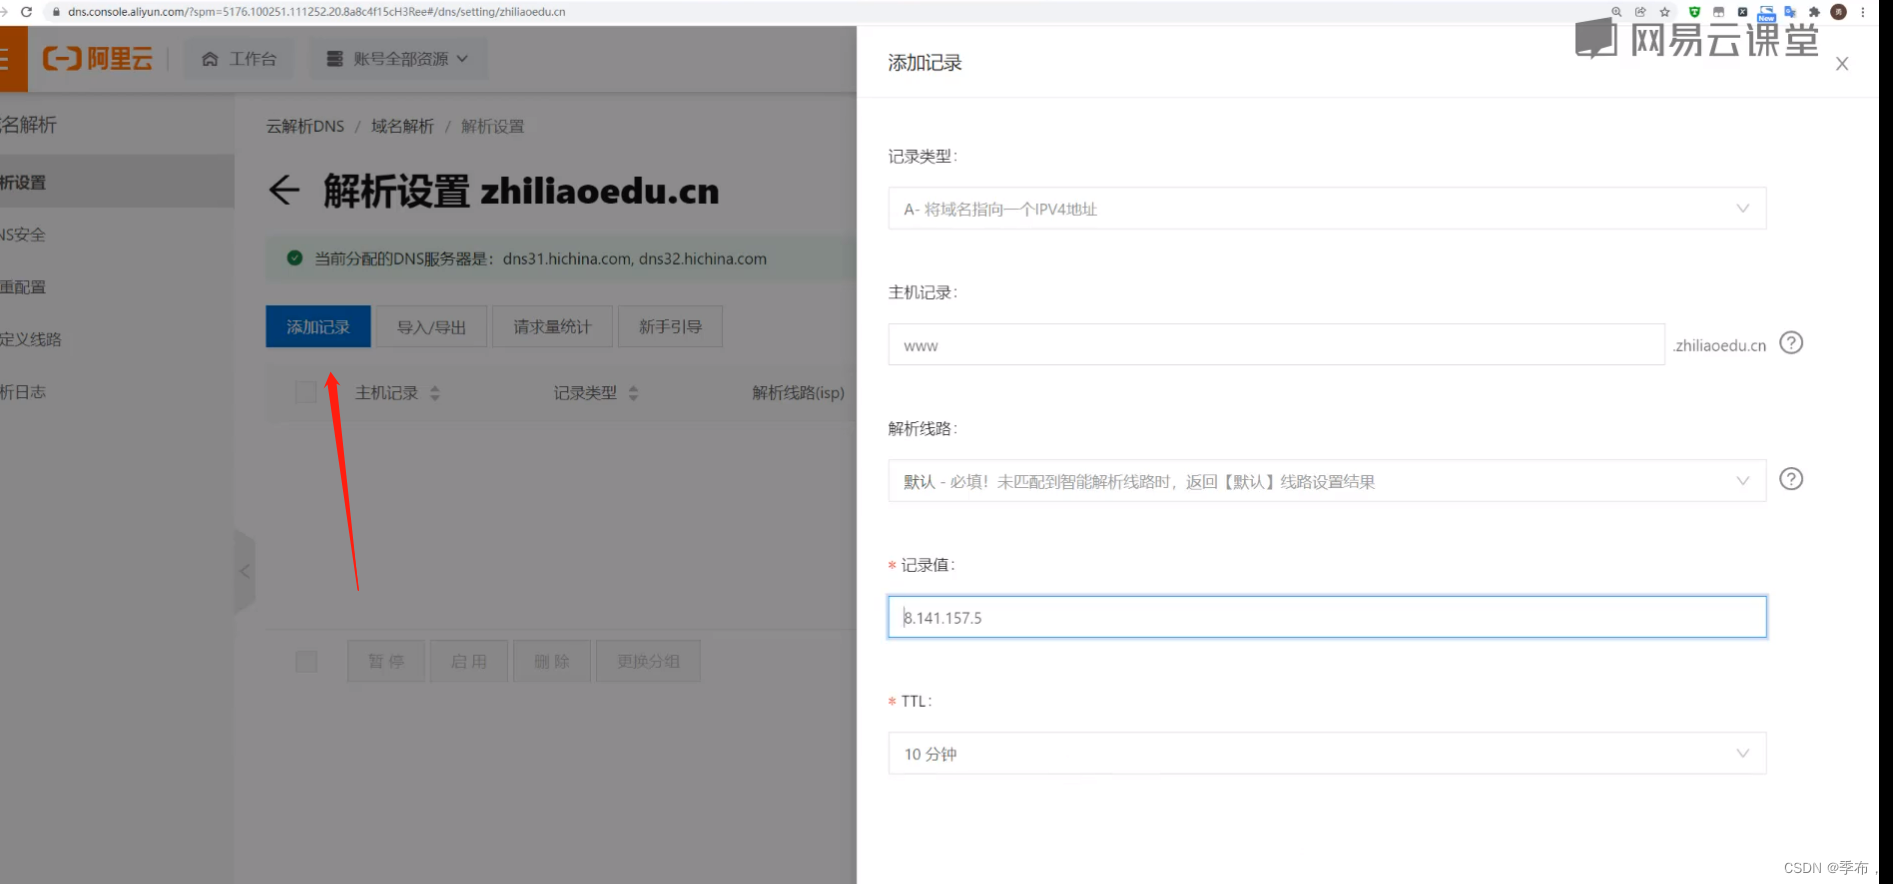1893x884 pixels.
Task: Open the 记录类型 dropdown
Action: (x=1327, y=209)
